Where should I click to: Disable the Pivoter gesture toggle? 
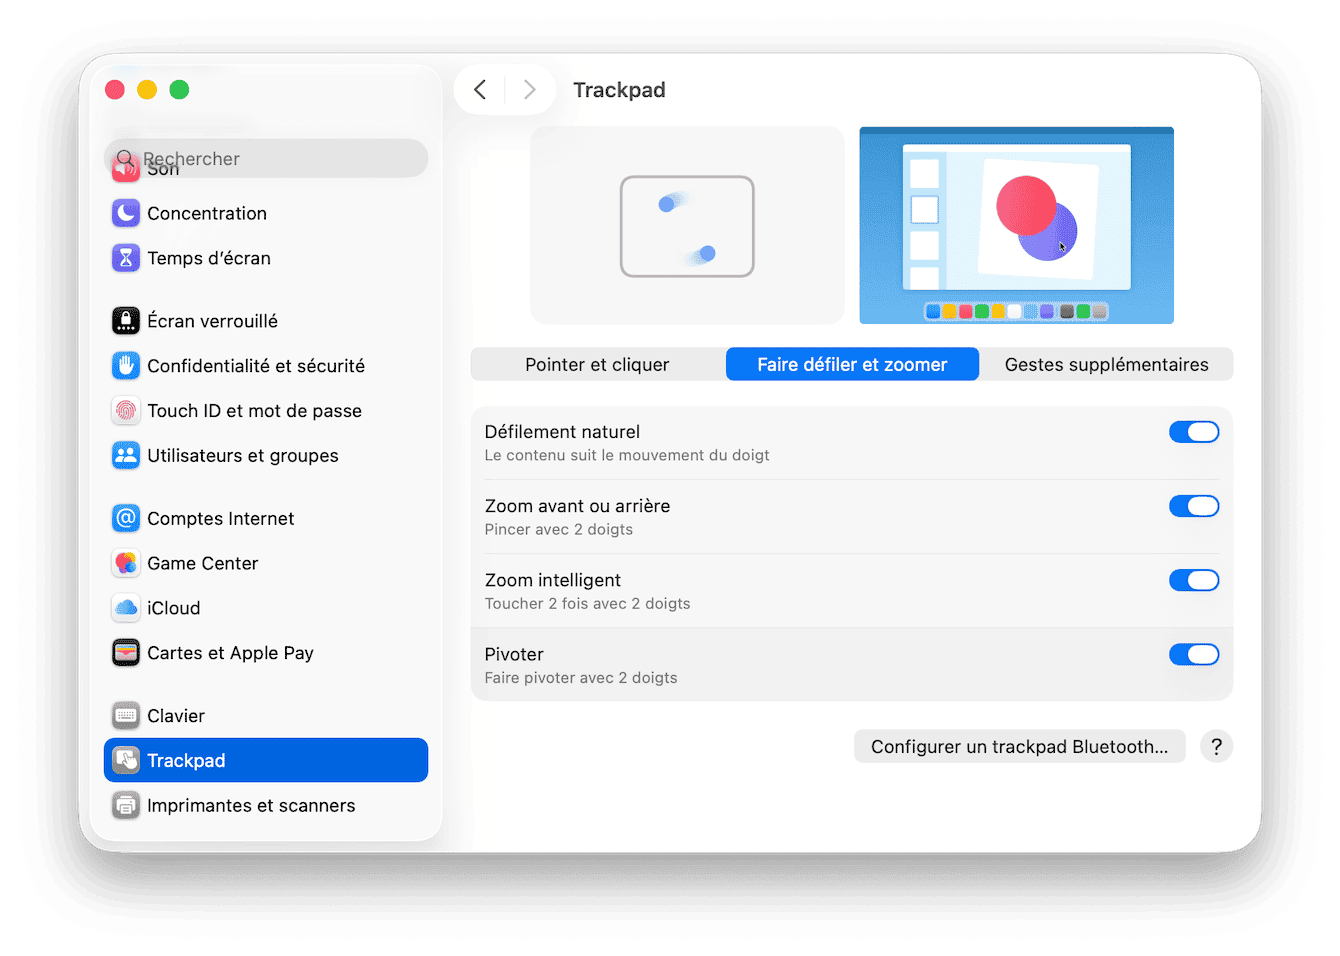[x=1194, y=654]
